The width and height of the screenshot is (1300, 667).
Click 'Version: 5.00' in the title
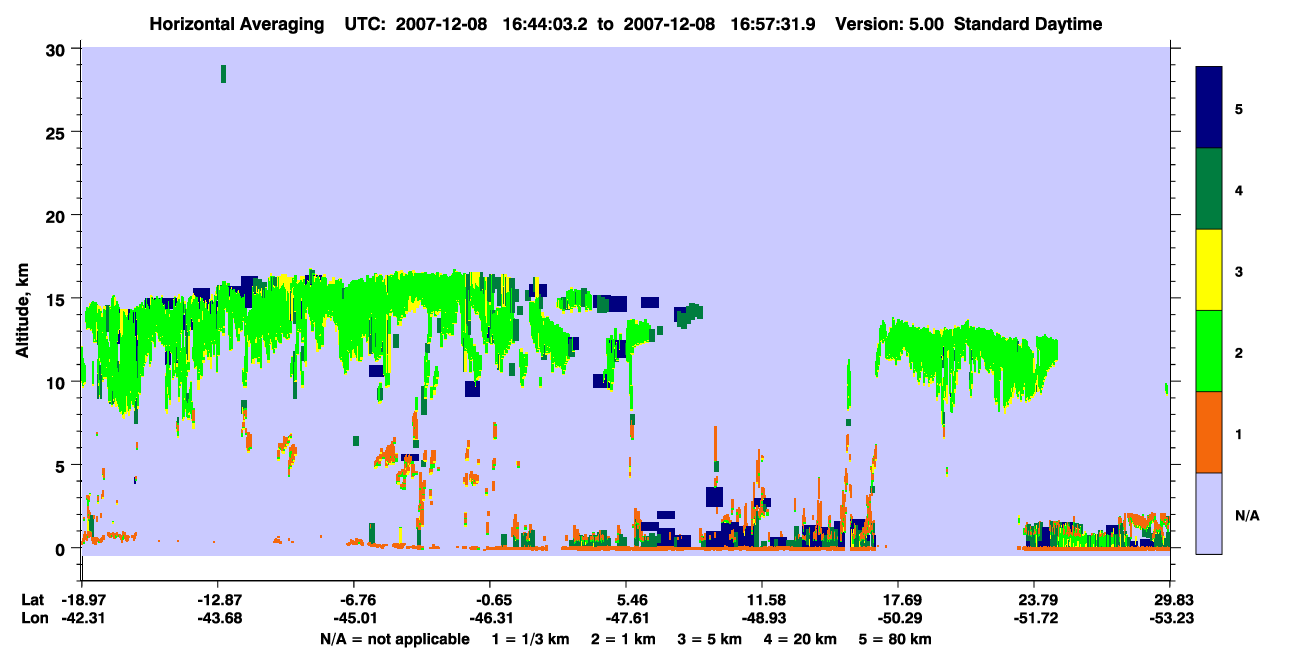click(x=891, y=24)
